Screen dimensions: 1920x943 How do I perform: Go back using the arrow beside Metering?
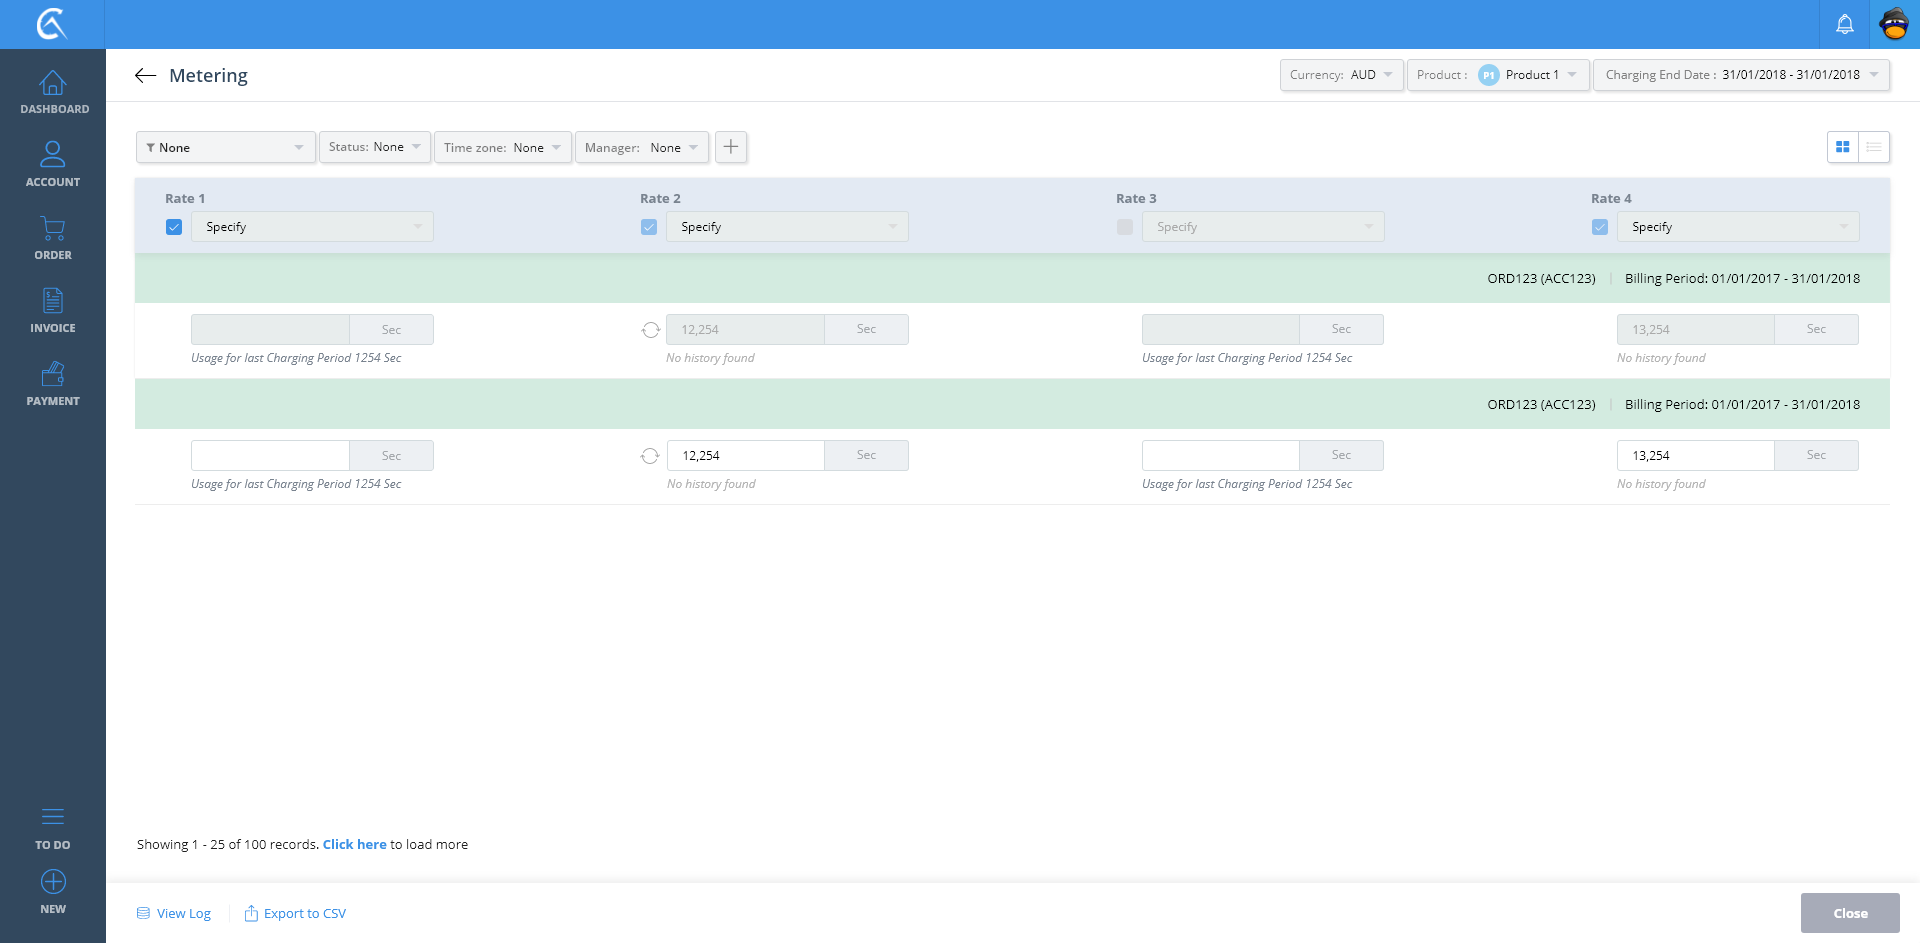coord(146,76)
